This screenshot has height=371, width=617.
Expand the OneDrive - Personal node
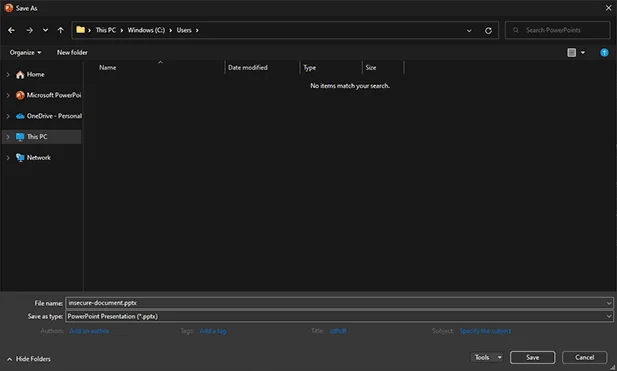(x=7, y=116)
